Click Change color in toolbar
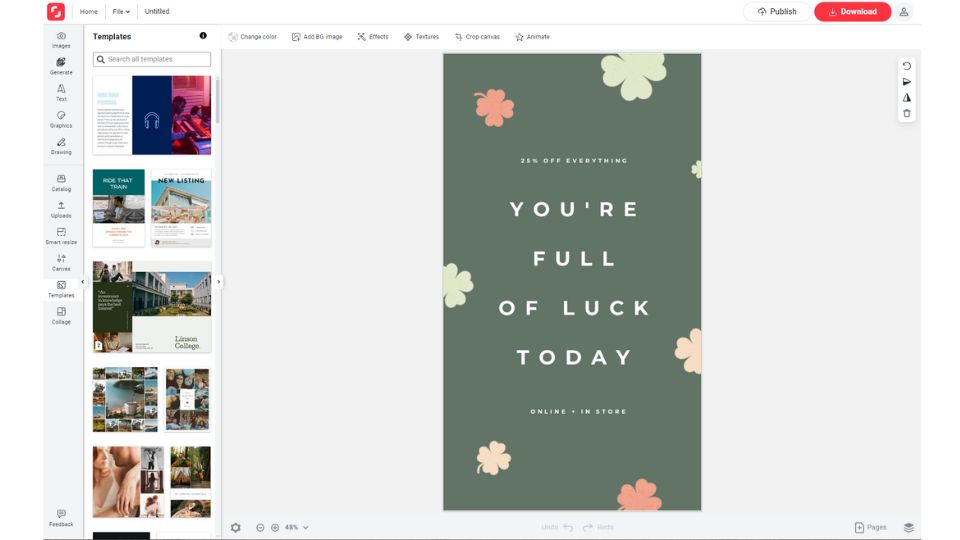Image resolution: width=960 pixels, height=540 pixels. (252, 37)
